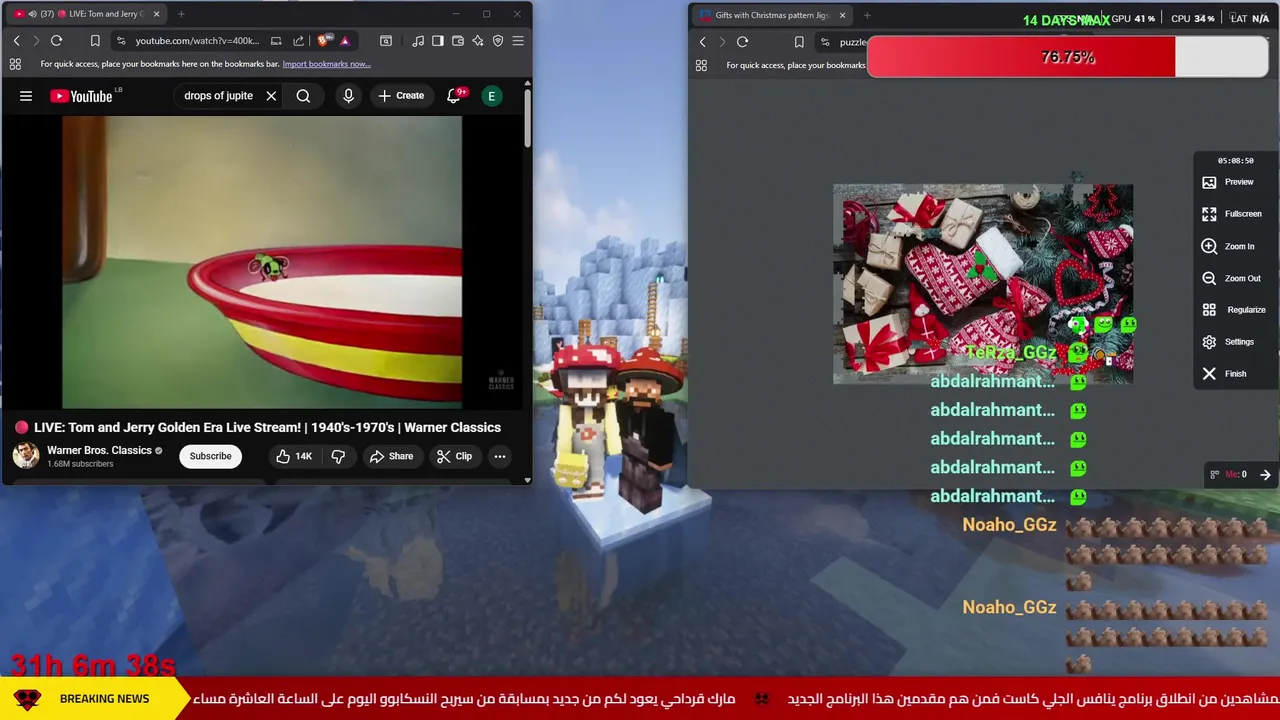Click the arrow at puzzle bottom right
The image size is (1280, 720).
click(x=1265, y=475)
